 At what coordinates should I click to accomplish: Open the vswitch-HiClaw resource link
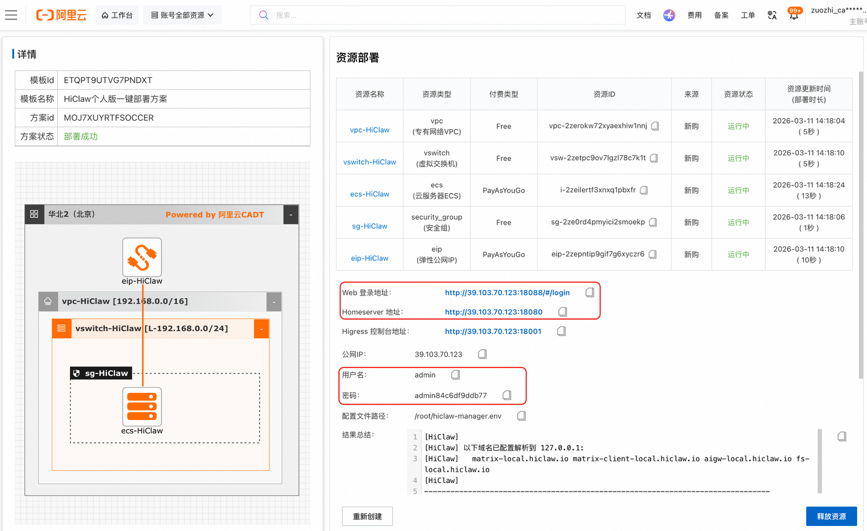click(x=369, y=162)
